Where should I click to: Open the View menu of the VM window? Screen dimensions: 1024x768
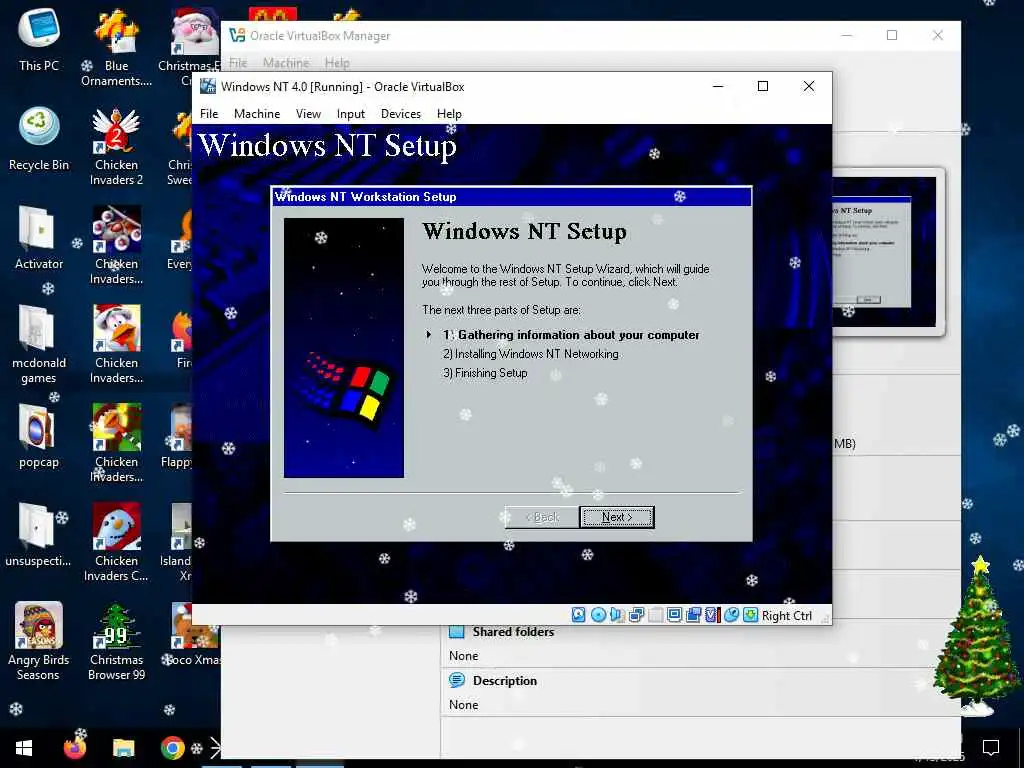[308, 114]
